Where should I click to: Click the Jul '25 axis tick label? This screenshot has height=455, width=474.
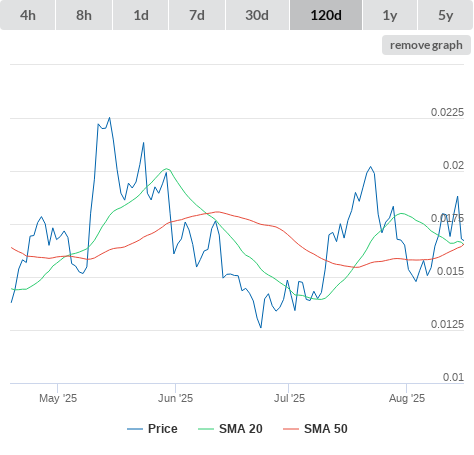[x=289, y=398]
